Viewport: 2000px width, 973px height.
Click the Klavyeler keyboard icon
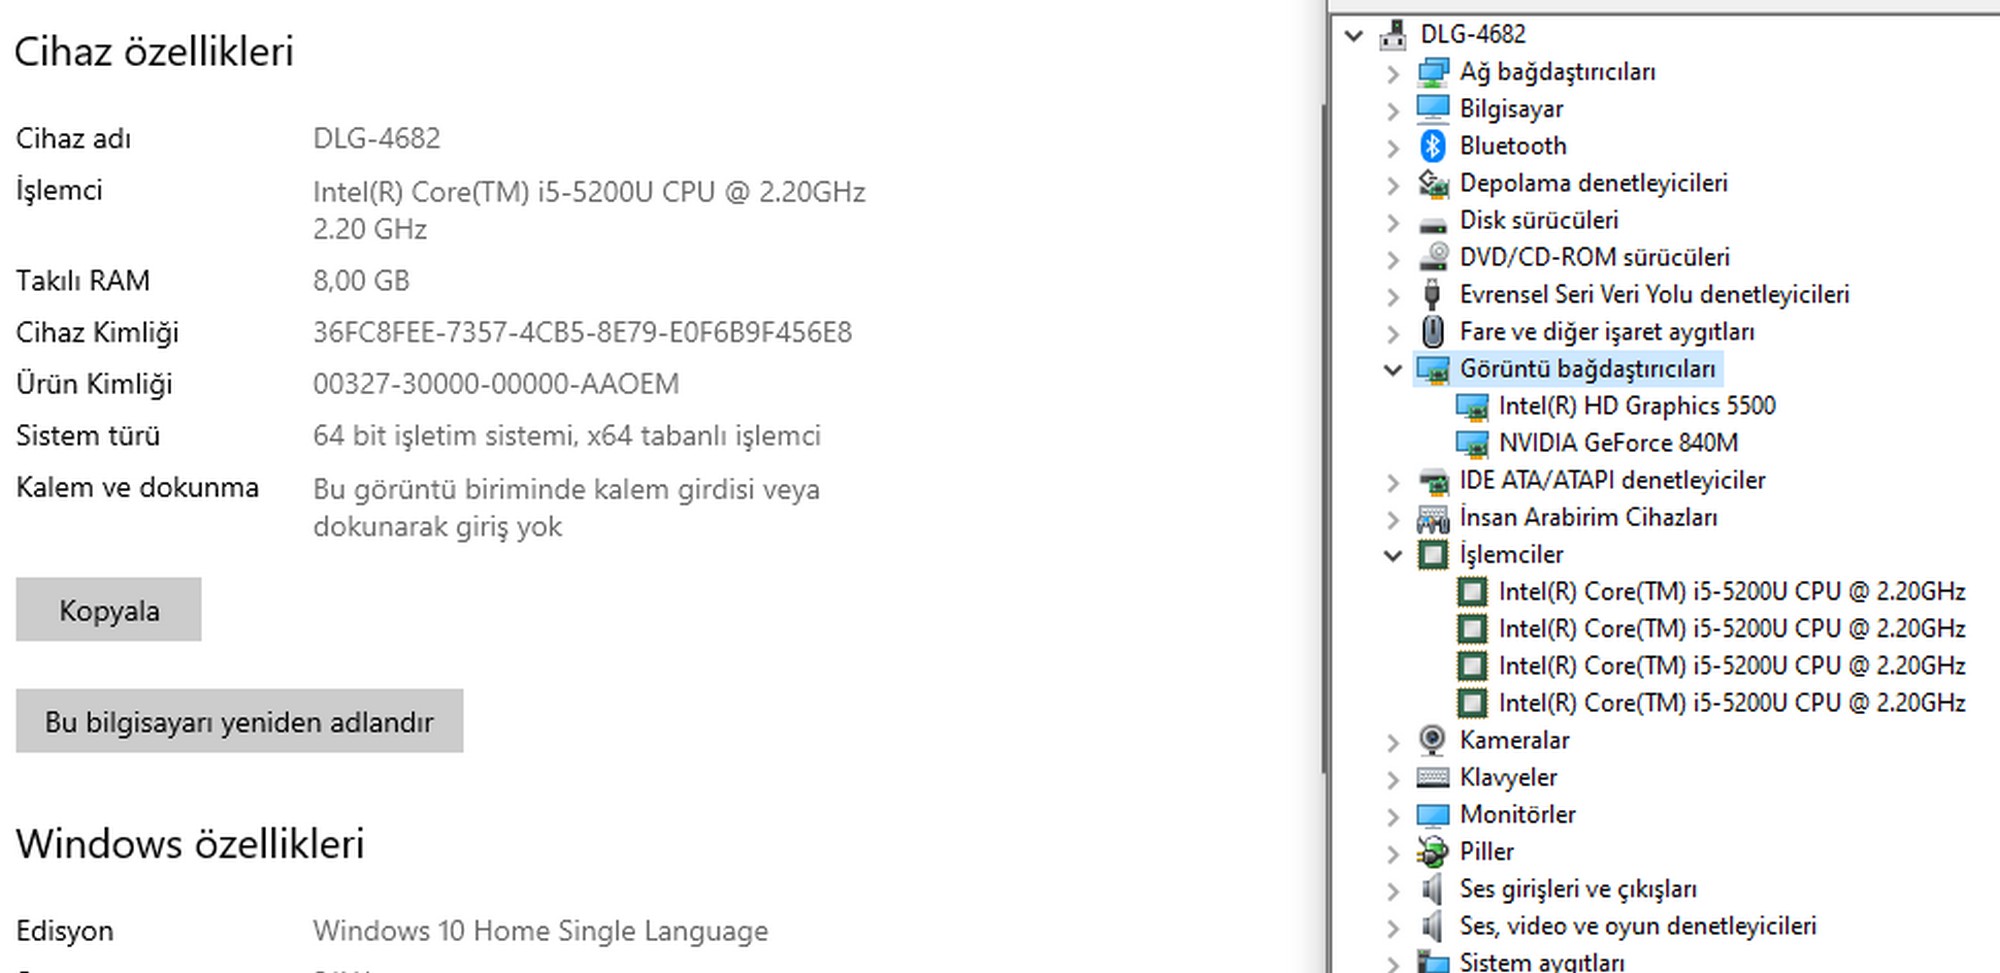[x=1432, y=777]
